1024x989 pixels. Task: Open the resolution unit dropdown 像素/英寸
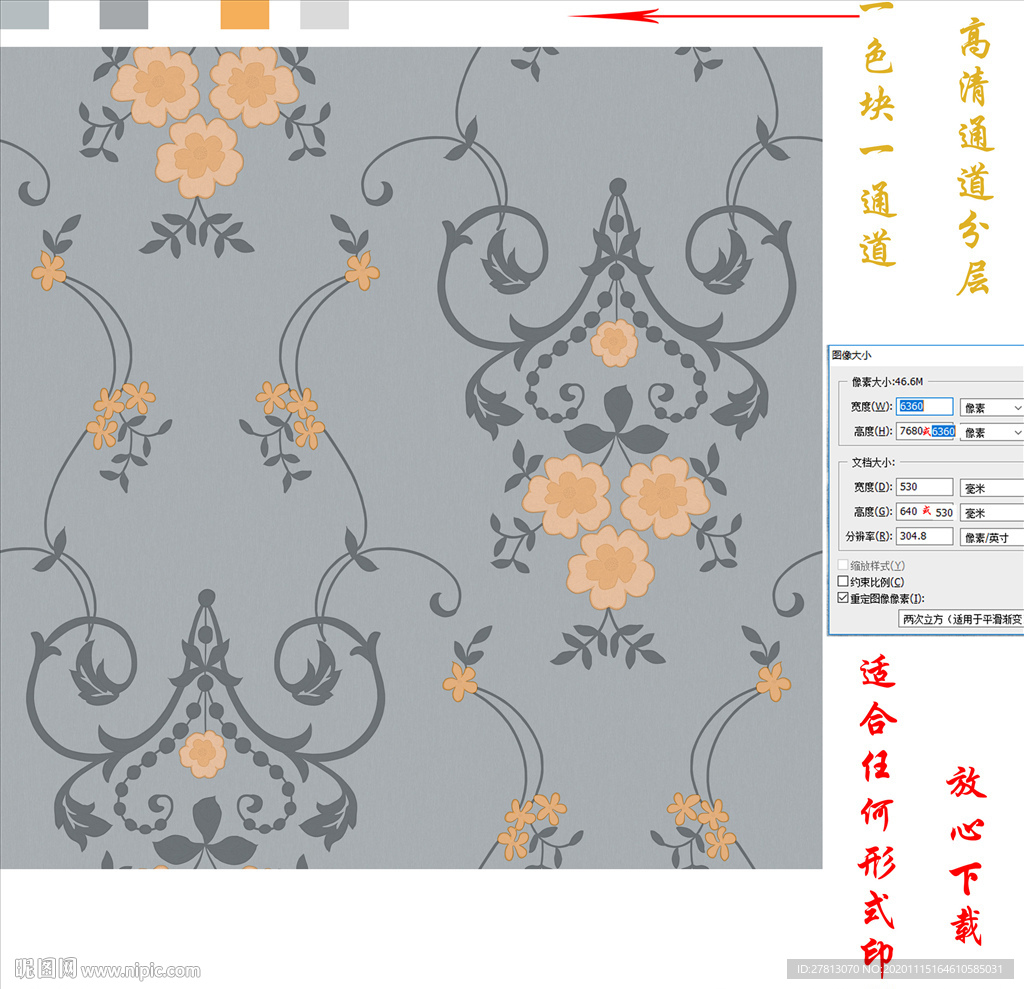[991, 537]
